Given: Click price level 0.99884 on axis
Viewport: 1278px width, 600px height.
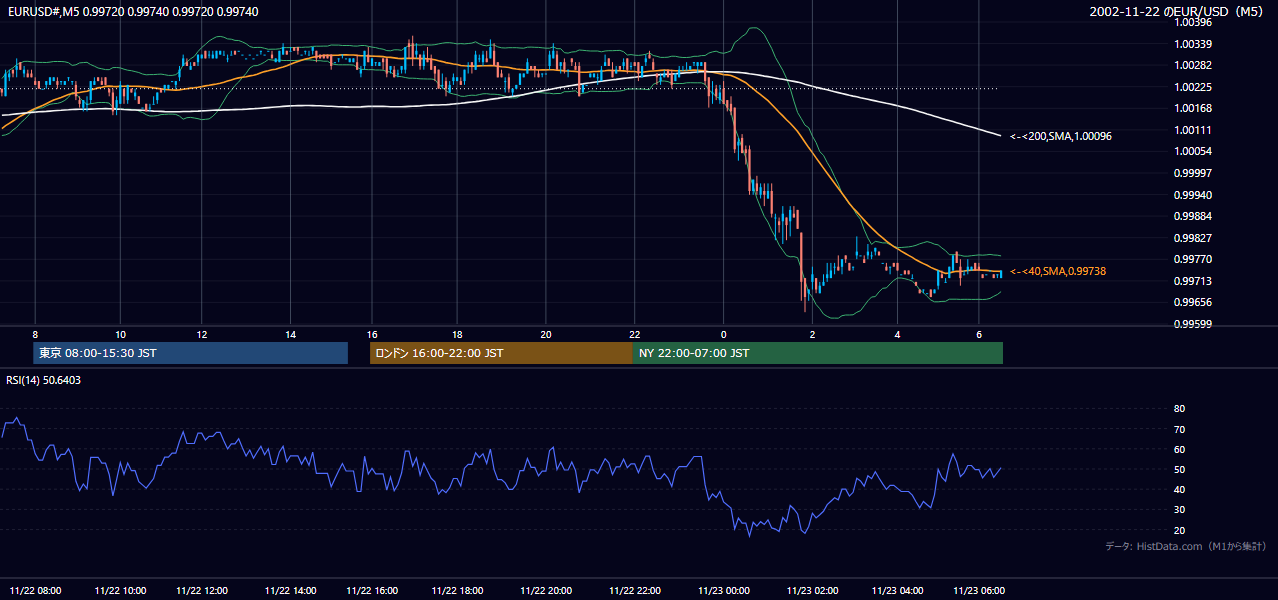Looking at the screenshot, I should point(1192,216).
